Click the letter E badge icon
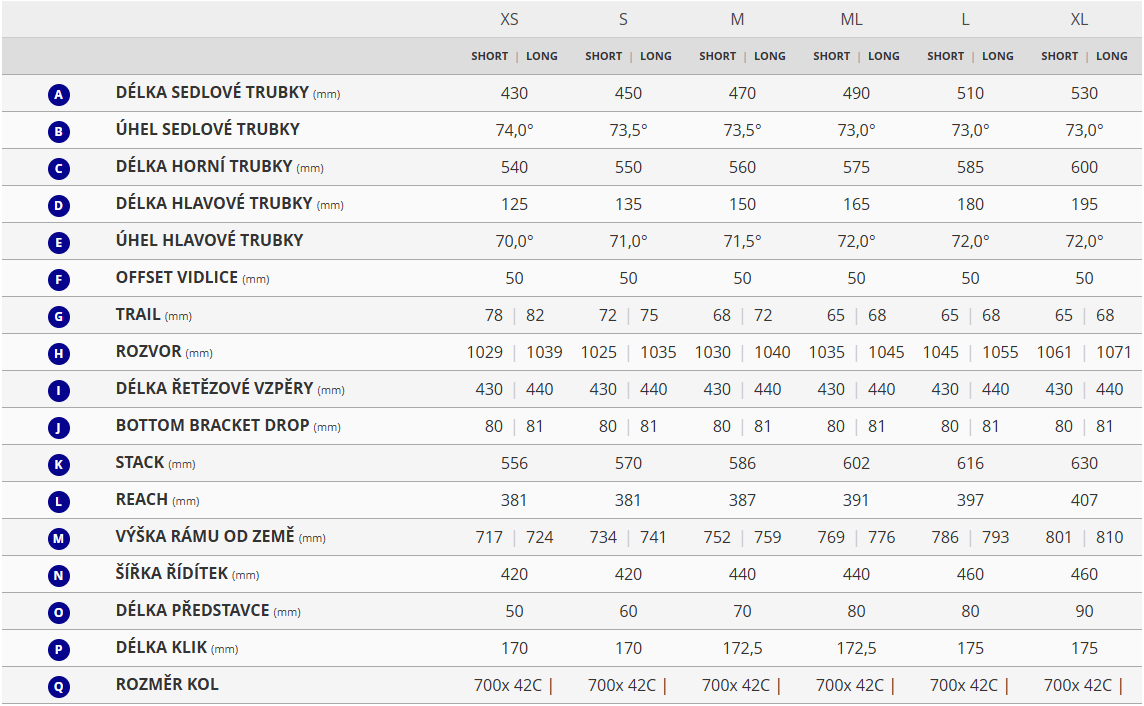Viewport: 1144px width, 706px height. [59, 243]
